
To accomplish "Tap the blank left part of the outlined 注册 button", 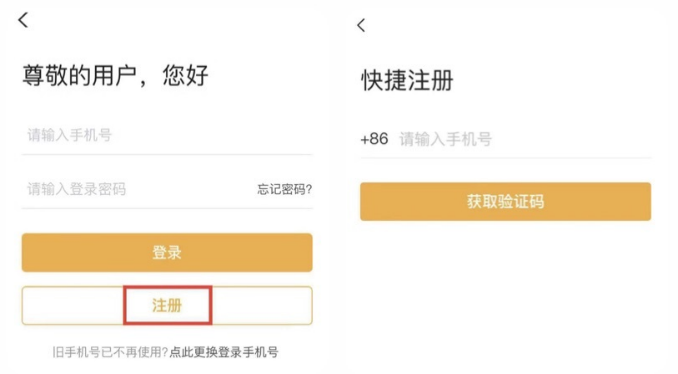I will [73, 305].
